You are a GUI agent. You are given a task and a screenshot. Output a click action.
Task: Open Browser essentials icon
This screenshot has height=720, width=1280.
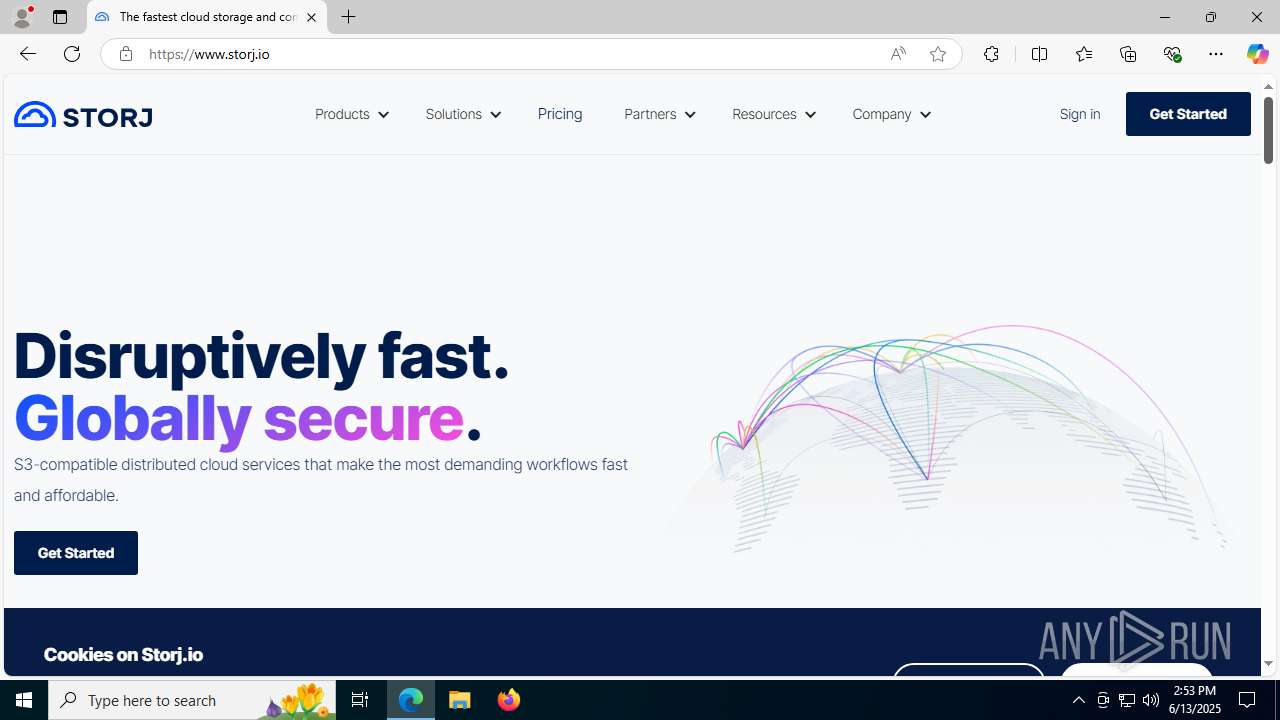pos(1172,54)
